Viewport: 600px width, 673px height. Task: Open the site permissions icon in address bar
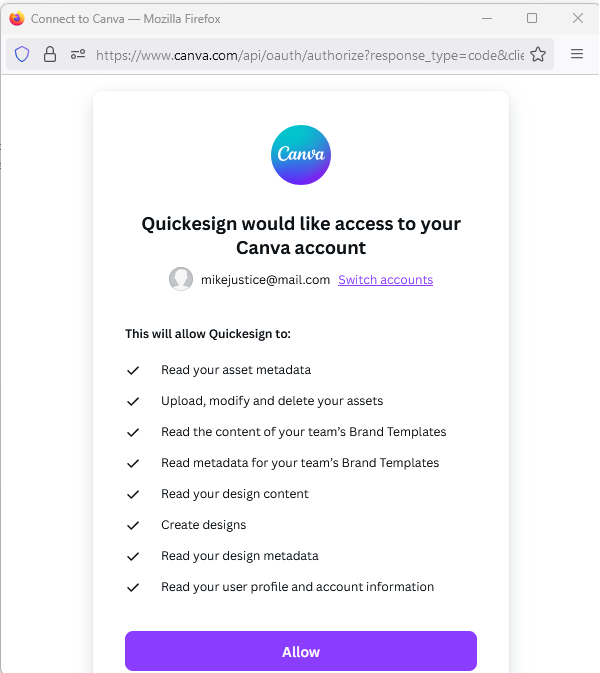[78, 55]
